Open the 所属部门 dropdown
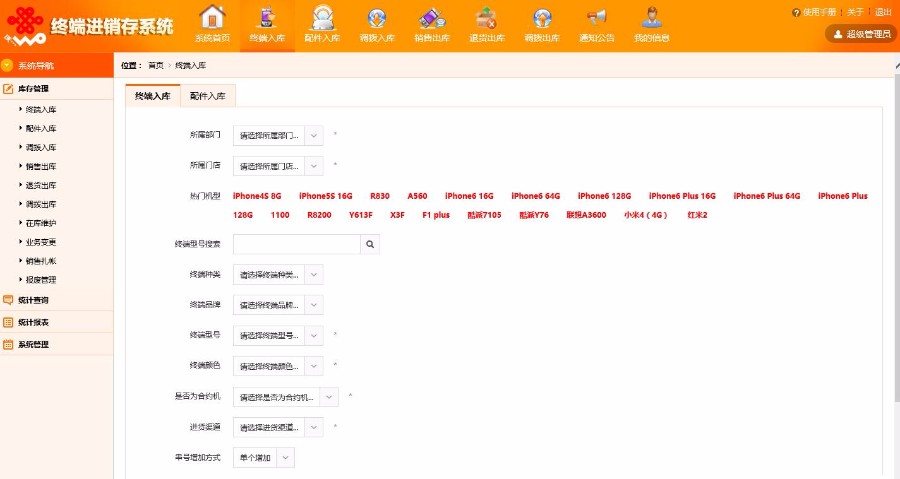This screenshot has width=900, height=479. pos(278,136)
